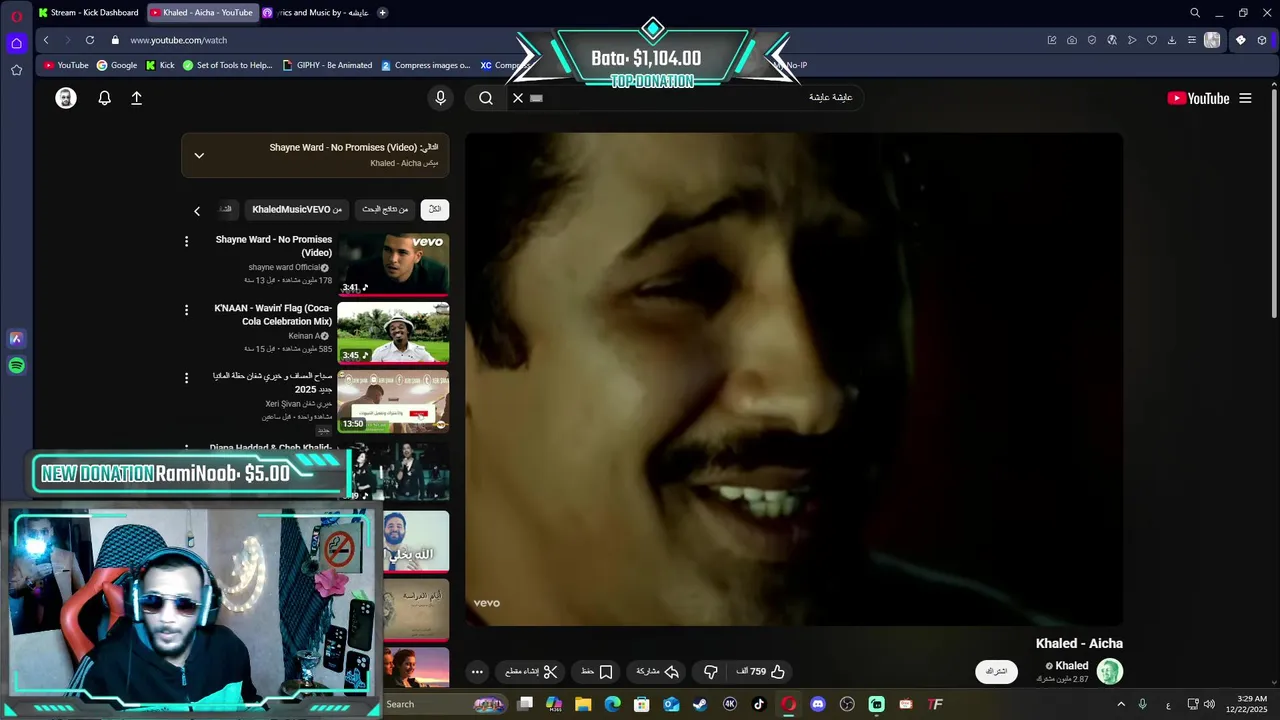Click the Khaled channel name link

point(1071,666)
